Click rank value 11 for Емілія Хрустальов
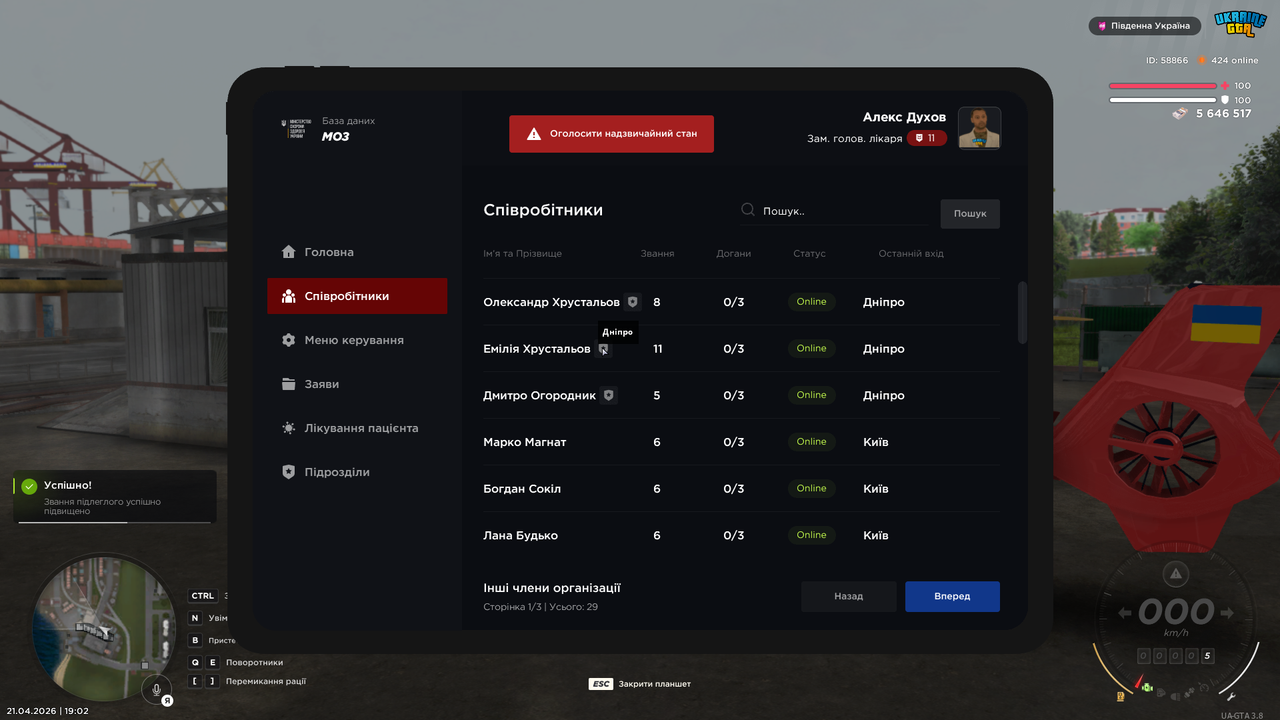The image size is (1280, 720). [657, 349]
